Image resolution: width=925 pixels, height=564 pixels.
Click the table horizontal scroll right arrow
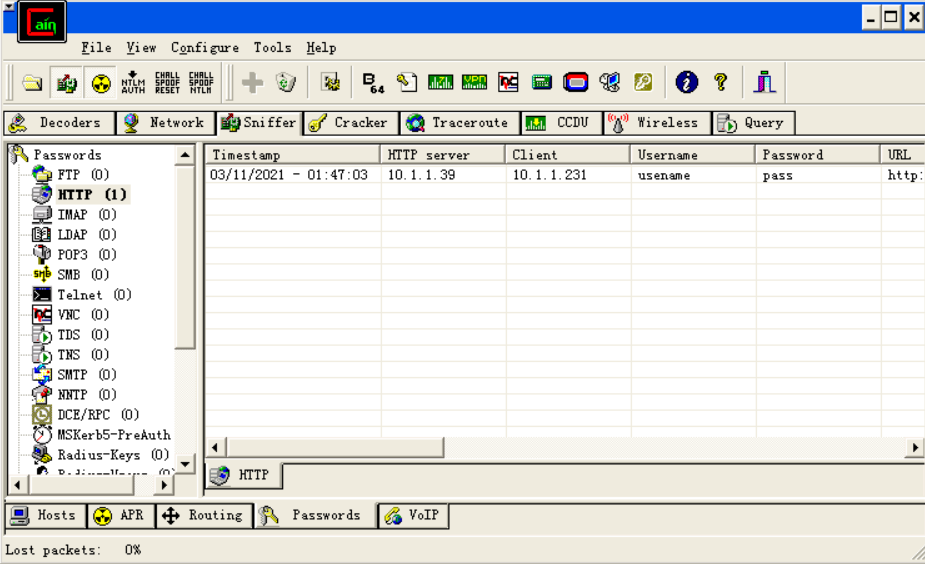914,447
